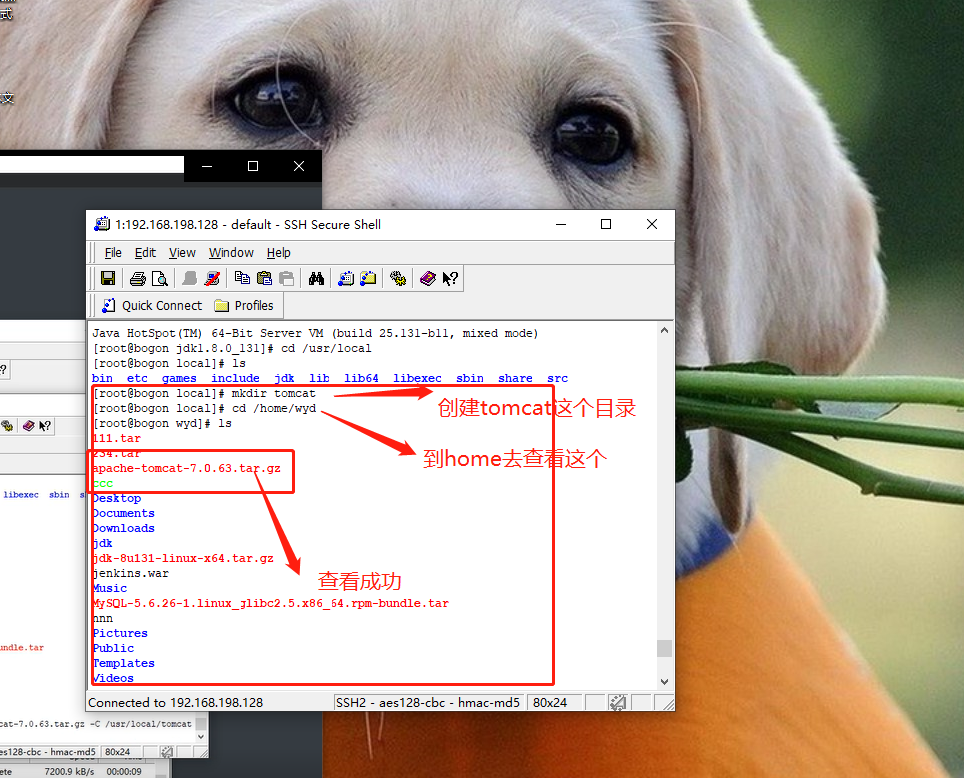
Task: Click "Connected to 192.168.198.128" status text
Action: pos(175,702)
